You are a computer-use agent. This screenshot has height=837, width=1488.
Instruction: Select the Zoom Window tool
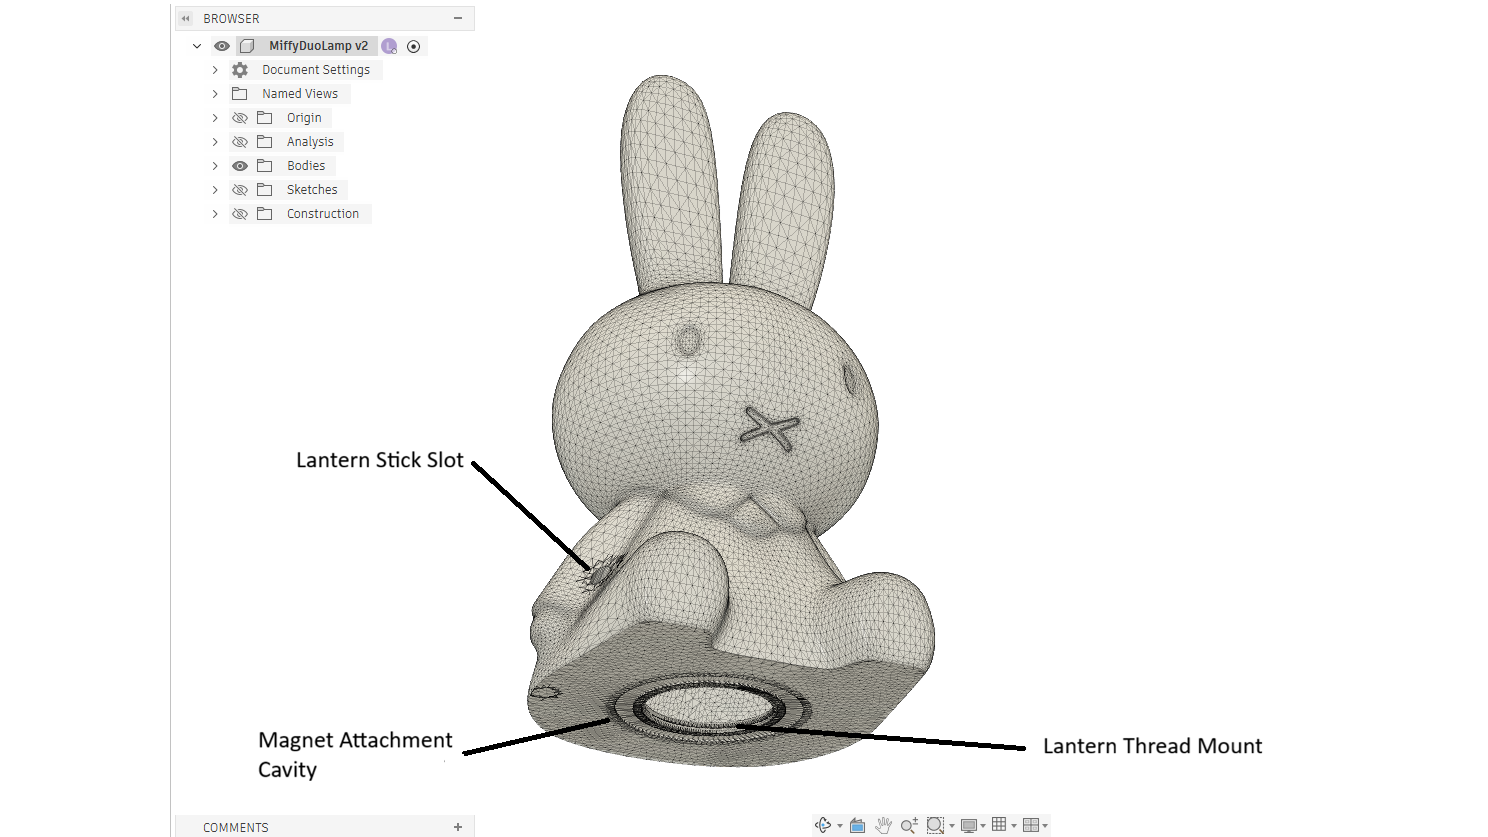(x=935, y=825)
